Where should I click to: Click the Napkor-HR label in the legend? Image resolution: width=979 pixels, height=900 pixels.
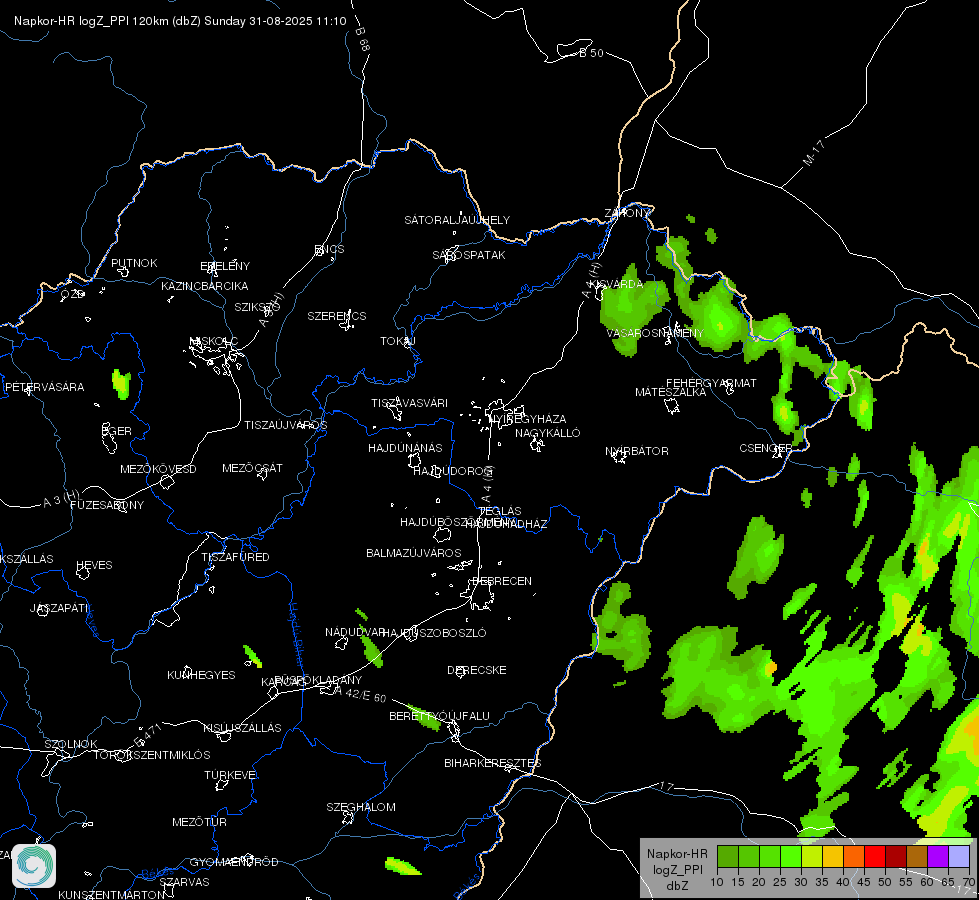pos(677,853)
